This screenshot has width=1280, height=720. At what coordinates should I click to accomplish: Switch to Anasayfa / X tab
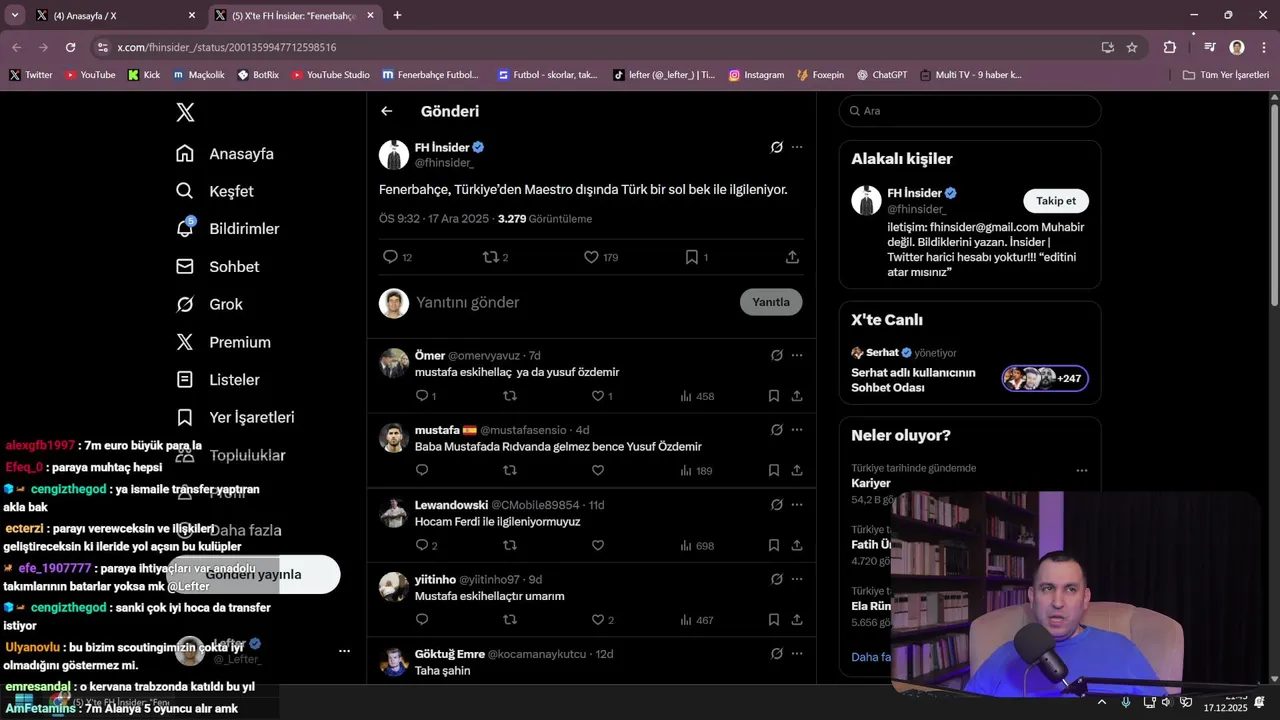[x=115, y=16]
